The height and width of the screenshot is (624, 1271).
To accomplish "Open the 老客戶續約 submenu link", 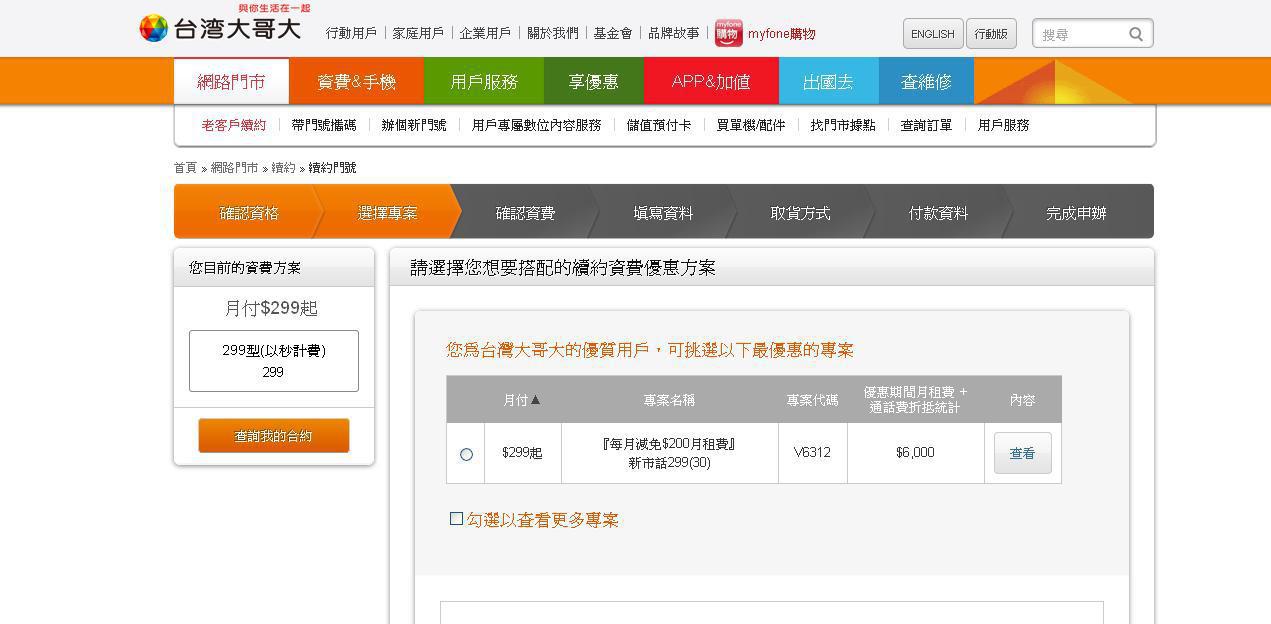I will [x=234, y=125].
